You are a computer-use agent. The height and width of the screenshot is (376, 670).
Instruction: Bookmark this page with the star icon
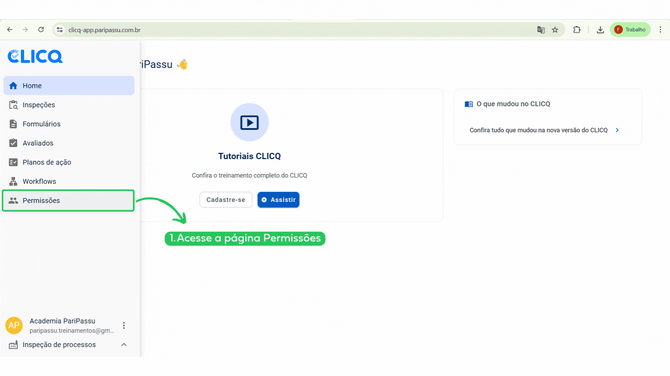(x=555, y=29)
